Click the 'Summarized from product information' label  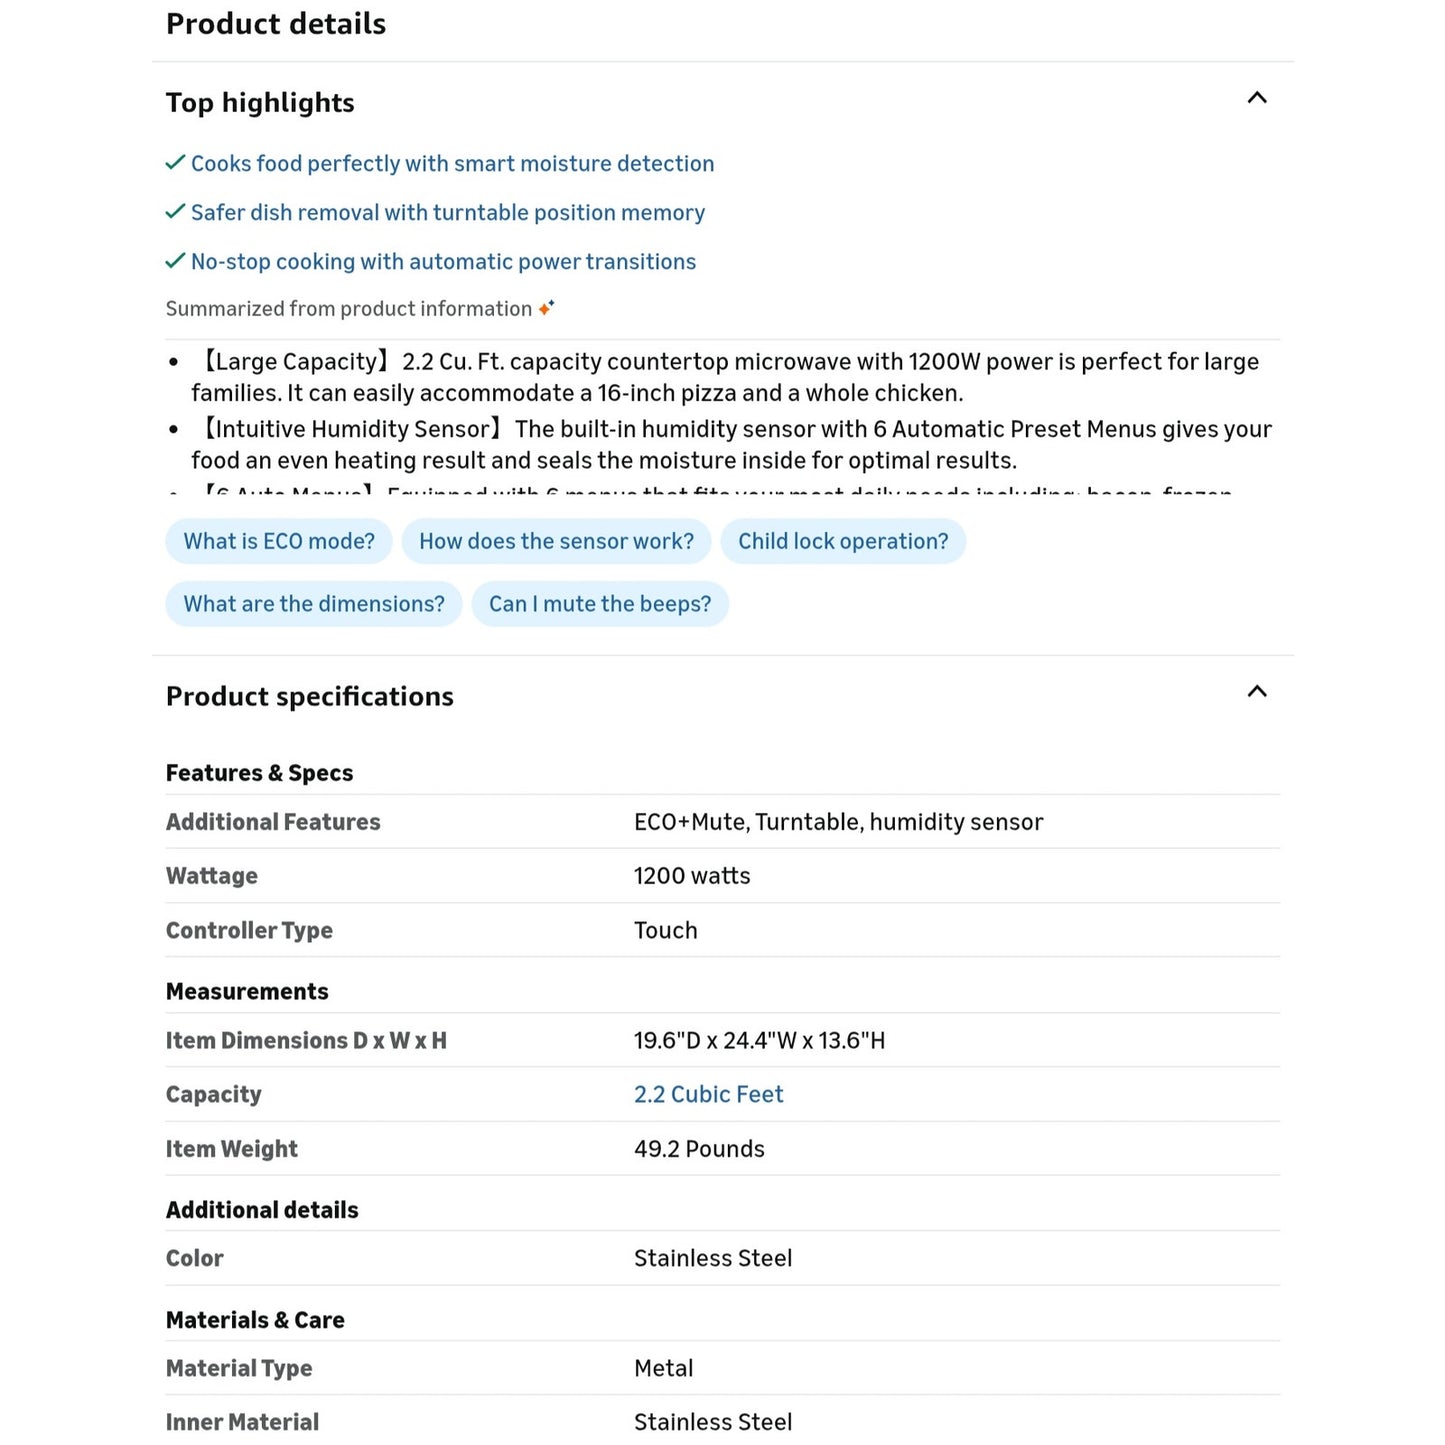click(x=349, y=309)
